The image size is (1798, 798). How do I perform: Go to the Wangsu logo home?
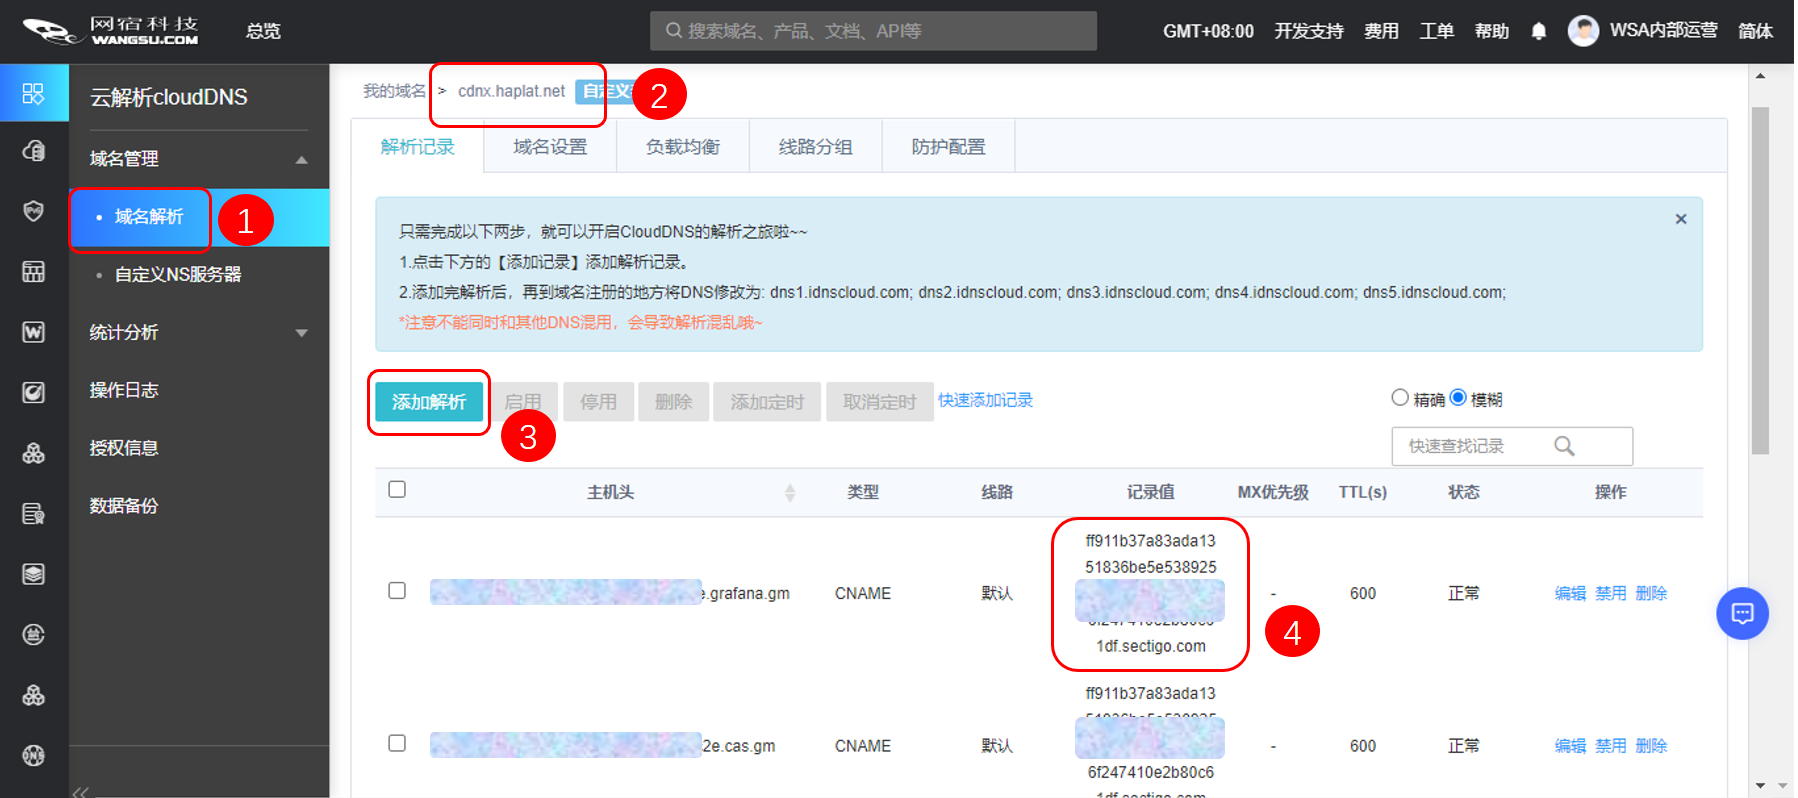point(111,31)
